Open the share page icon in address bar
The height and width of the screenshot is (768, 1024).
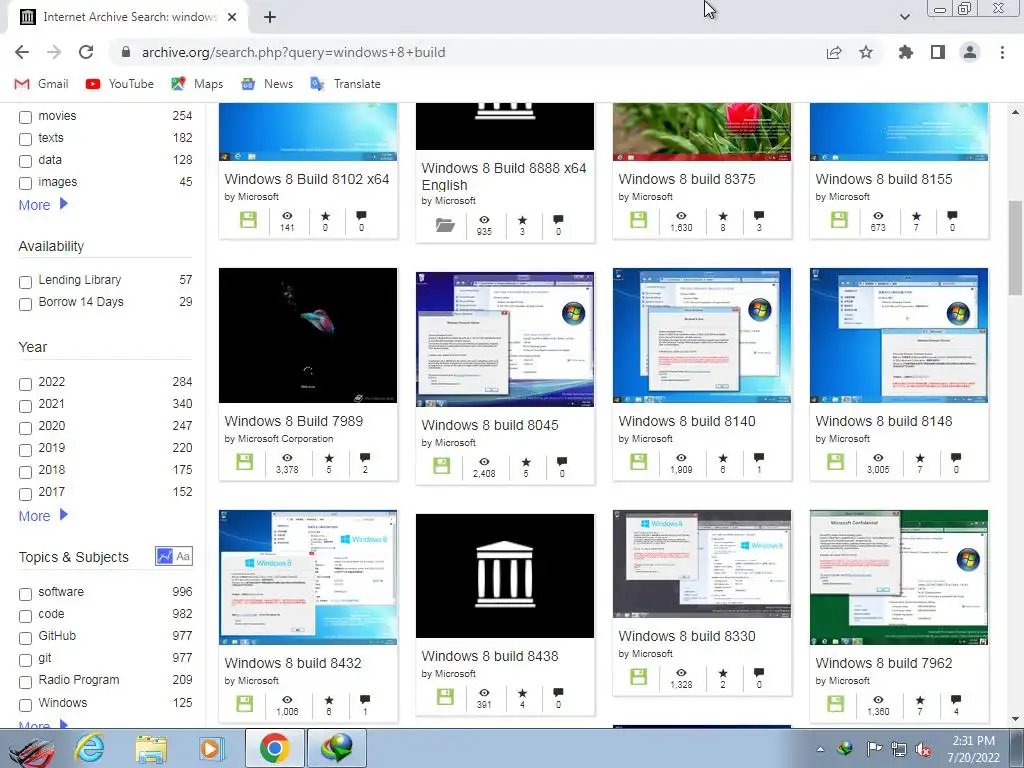click(834, 52)
